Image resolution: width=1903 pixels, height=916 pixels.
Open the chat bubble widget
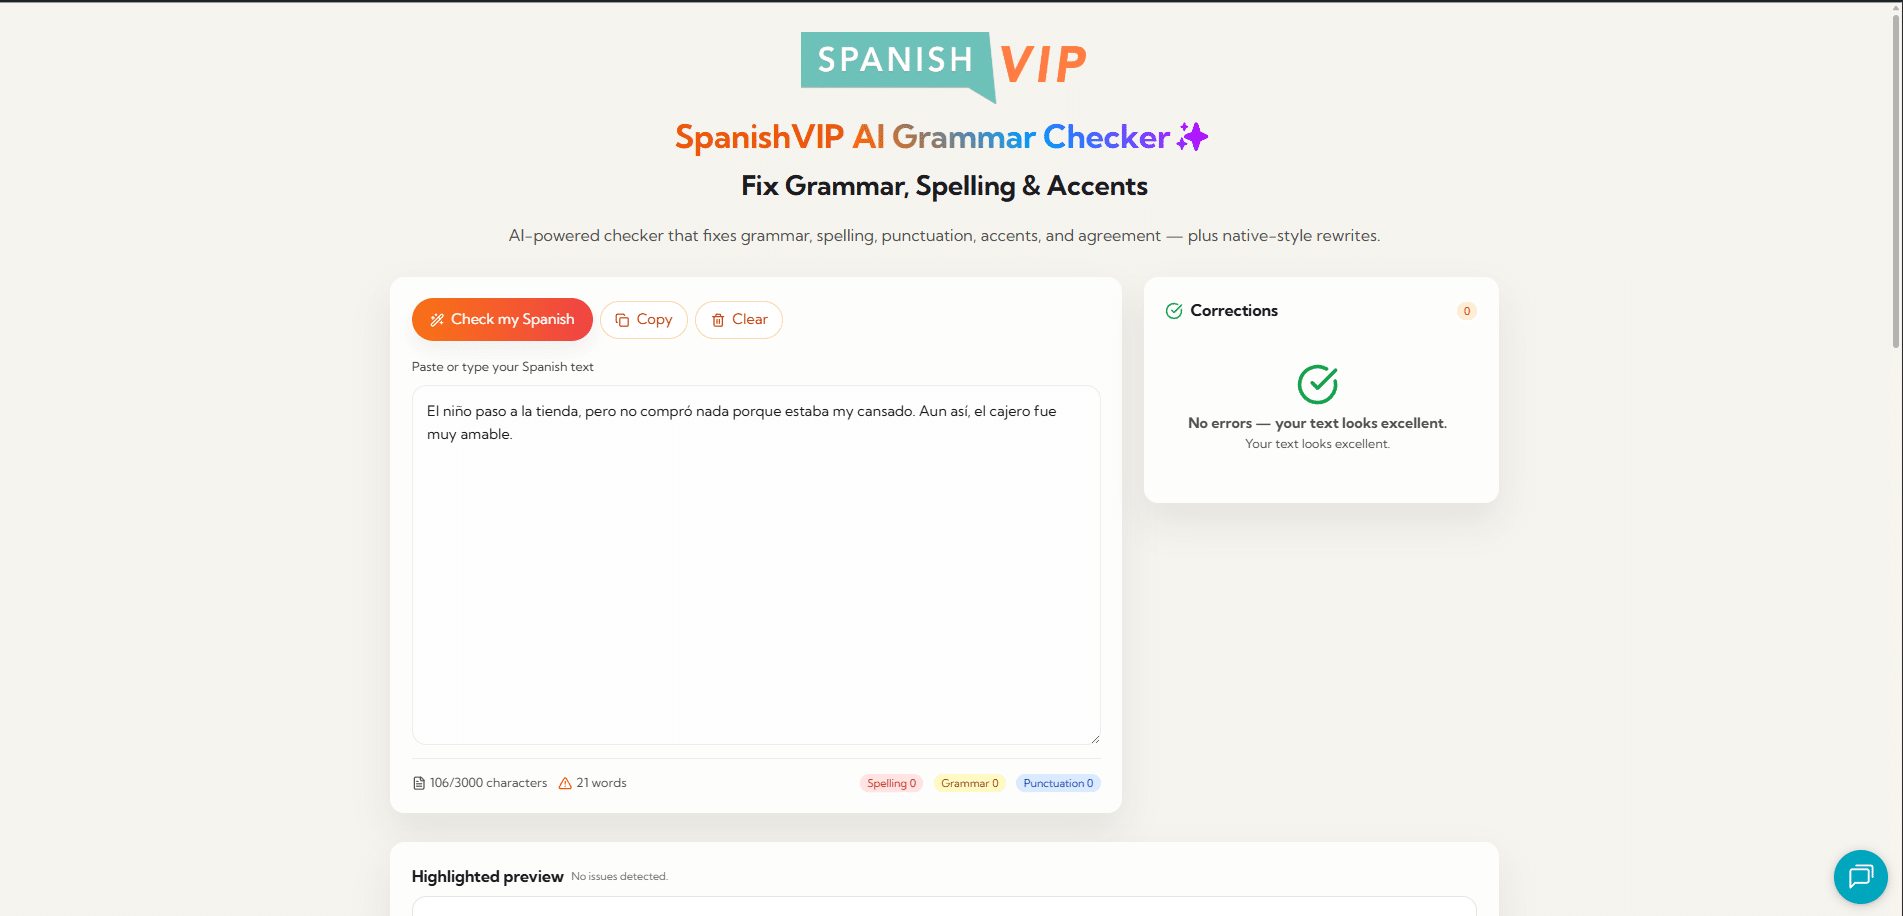click(1861, 876)
